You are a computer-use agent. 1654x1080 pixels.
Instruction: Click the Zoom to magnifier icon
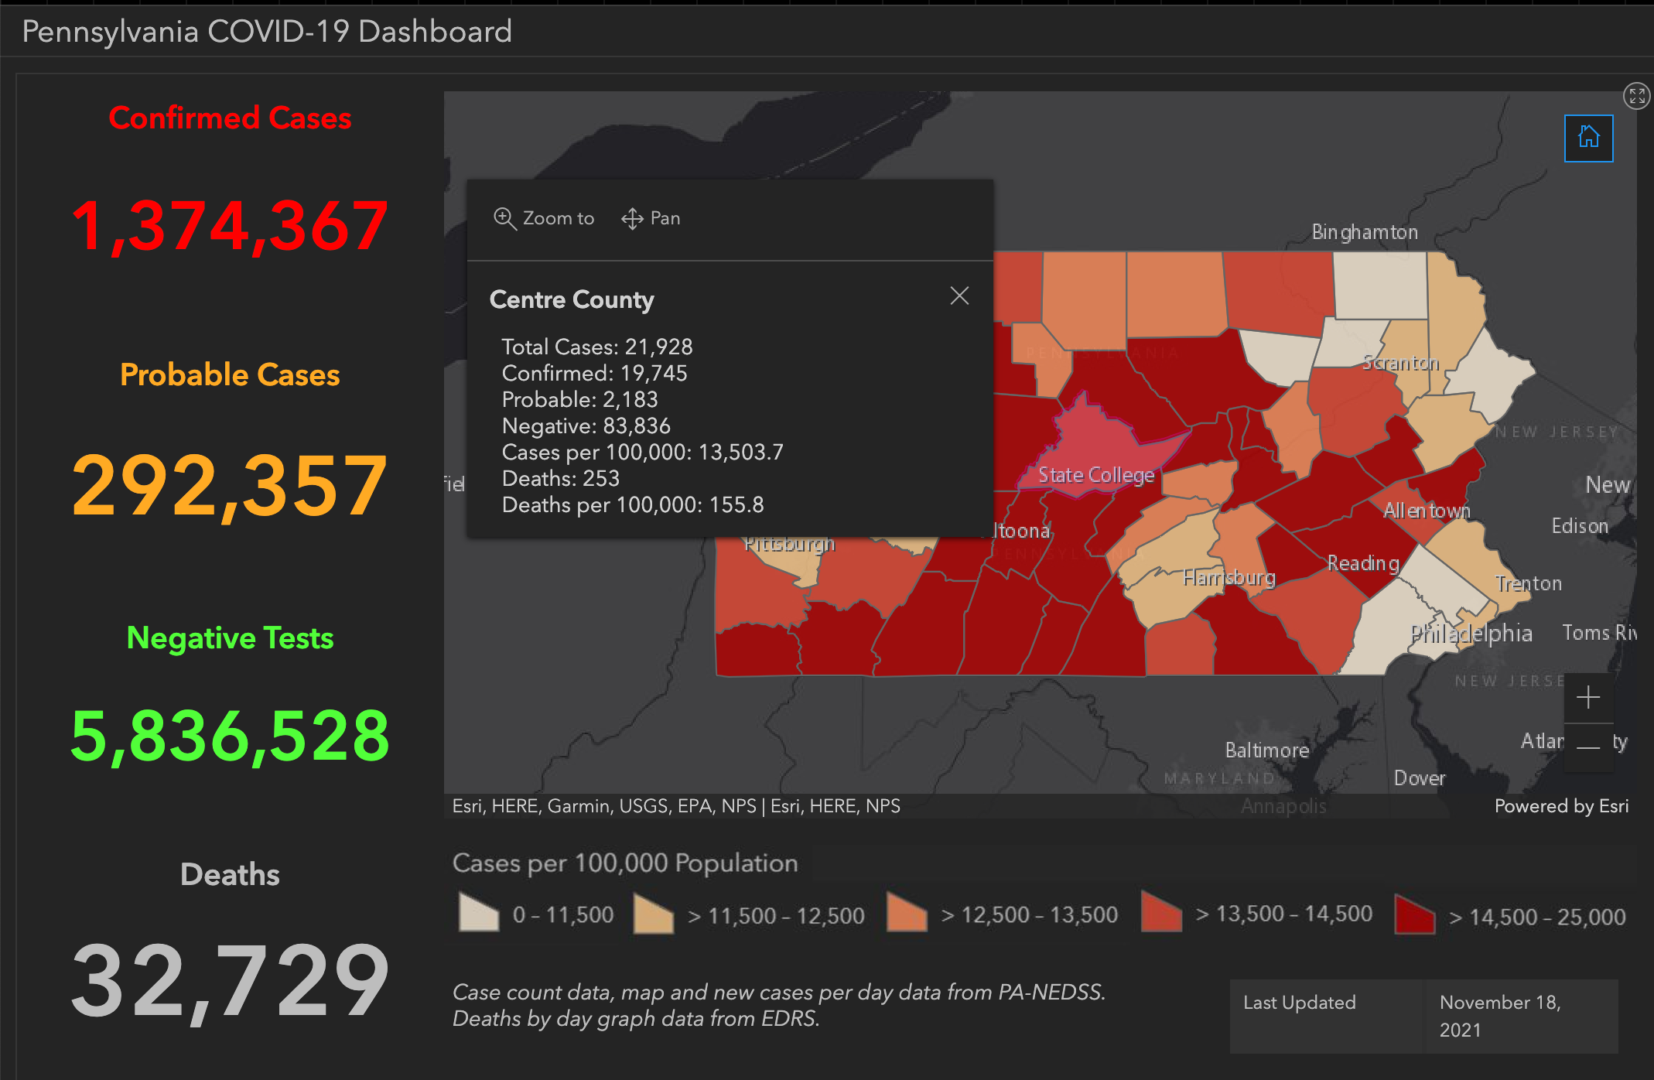504,218
